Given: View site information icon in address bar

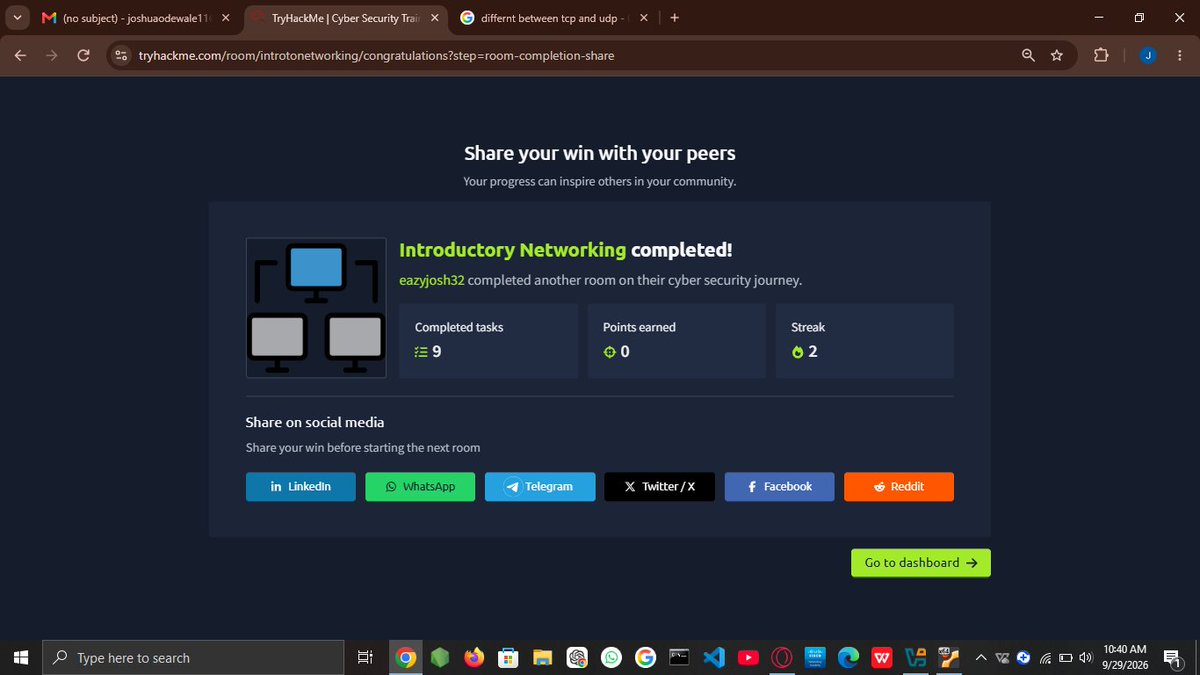Looking at the screenshot, I should tap(122, 55).
